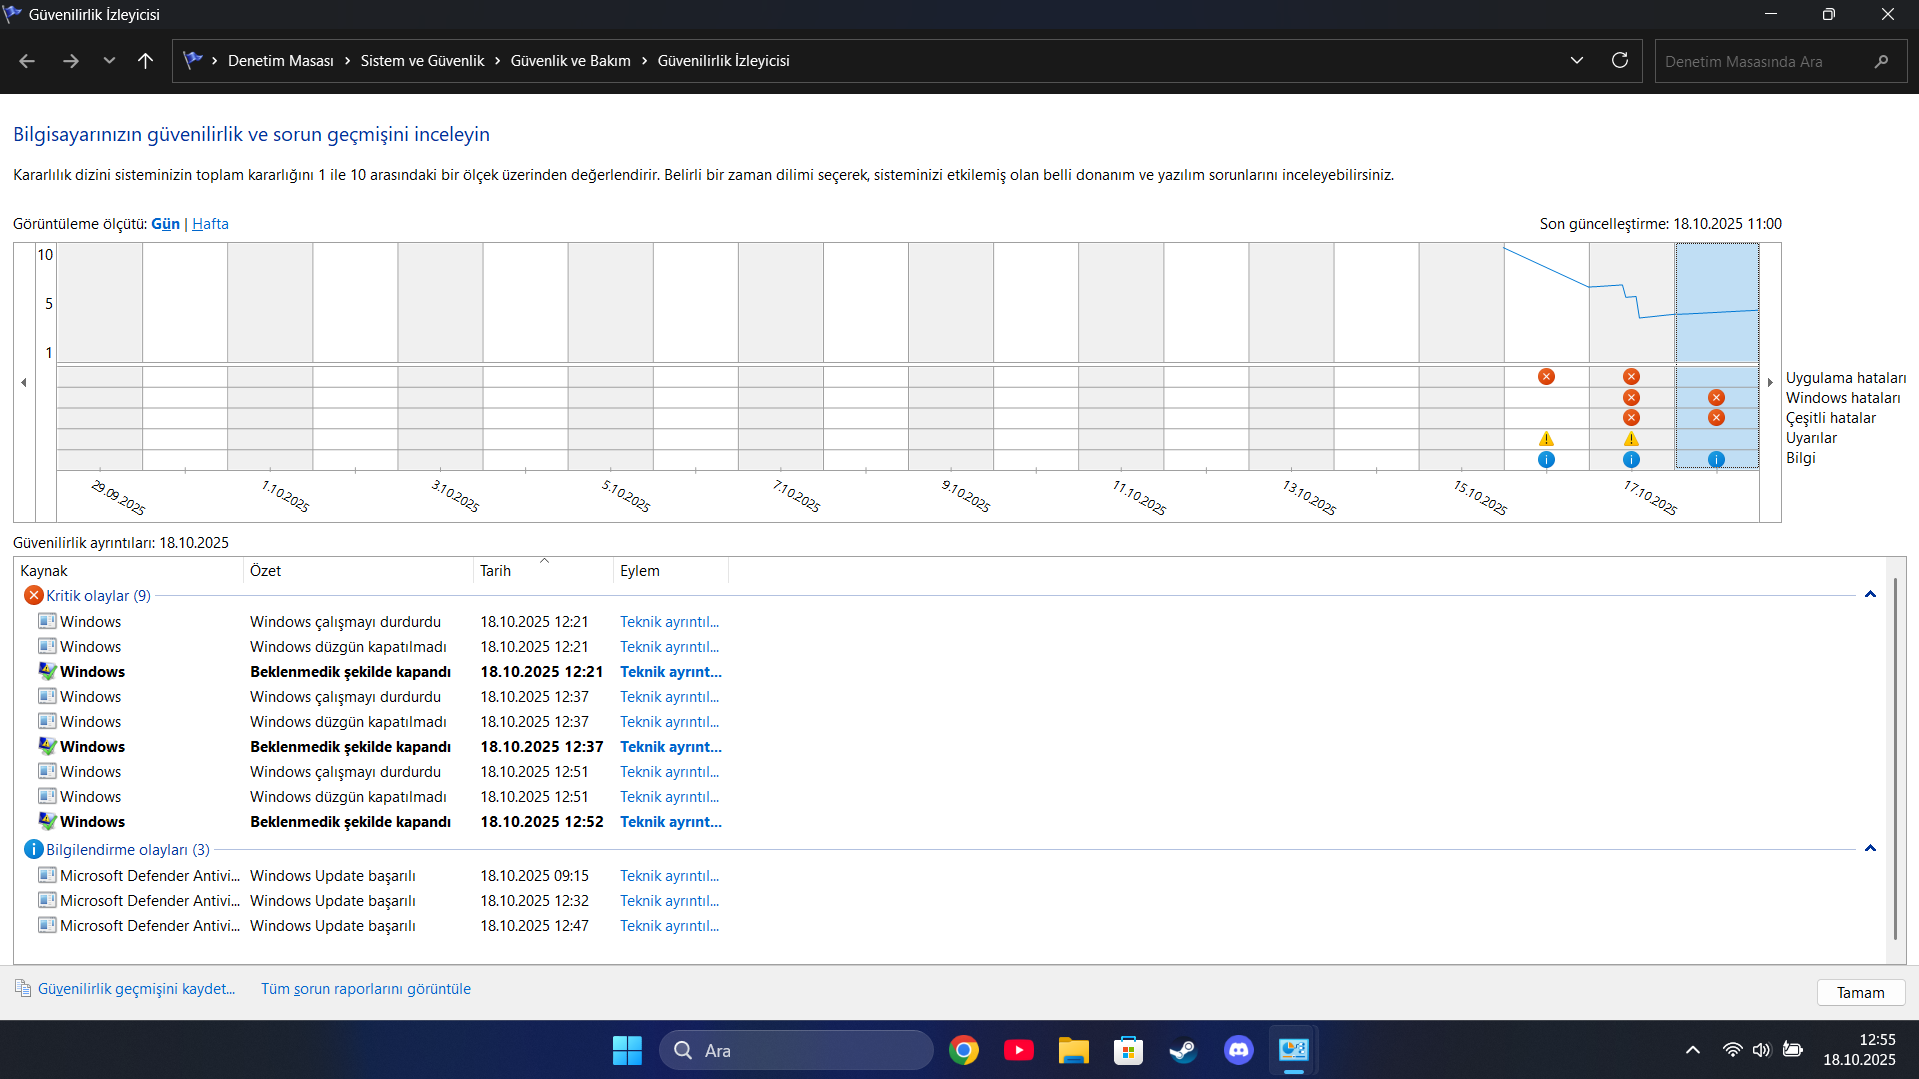1919x1079 pixels.
Task: Collapse the Bilgilendirme olayları group
Action: (x=1870, y=849)
